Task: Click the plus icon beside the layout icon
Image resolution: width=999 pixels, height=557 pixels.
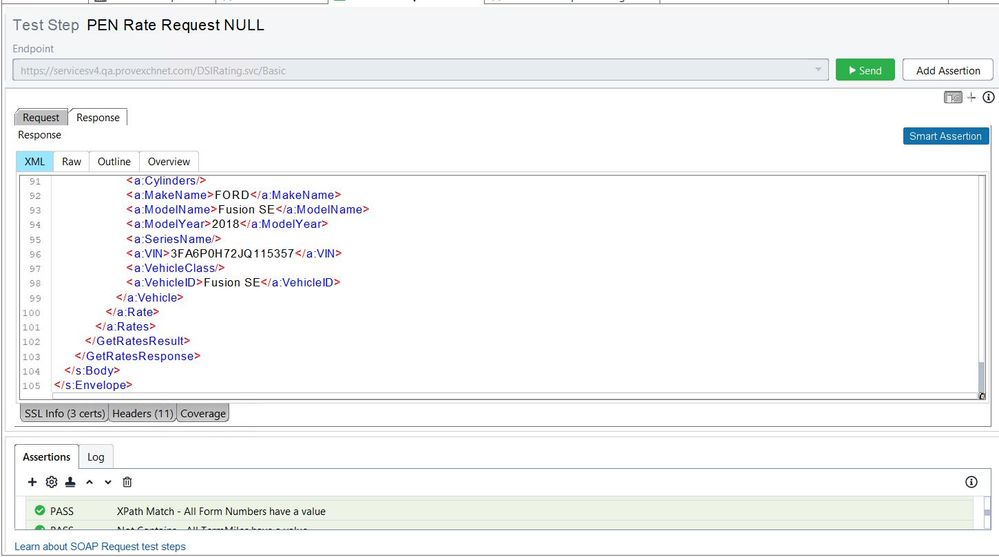Action: click(971, 97)
